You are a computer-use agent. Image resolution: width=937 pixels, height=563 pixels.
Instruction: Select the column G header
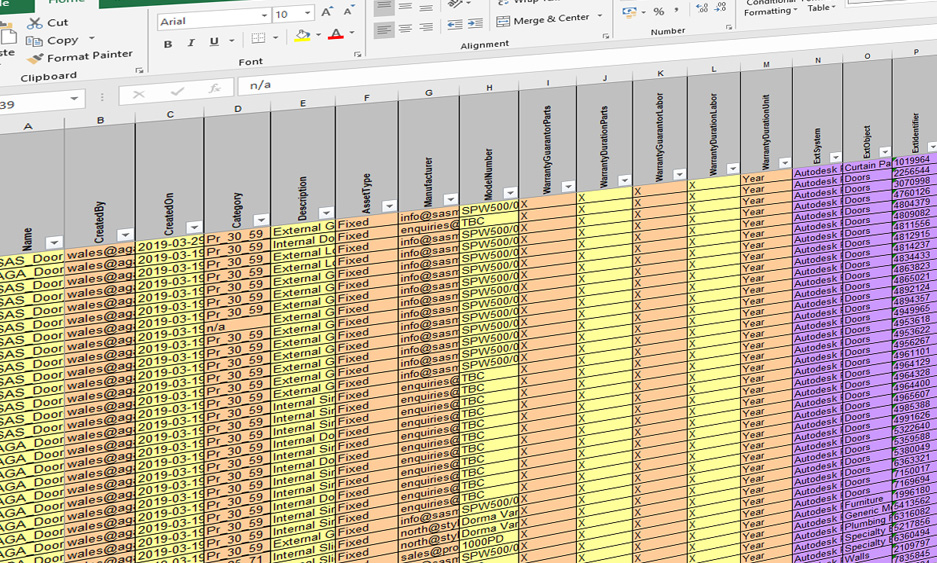point(429,93)
